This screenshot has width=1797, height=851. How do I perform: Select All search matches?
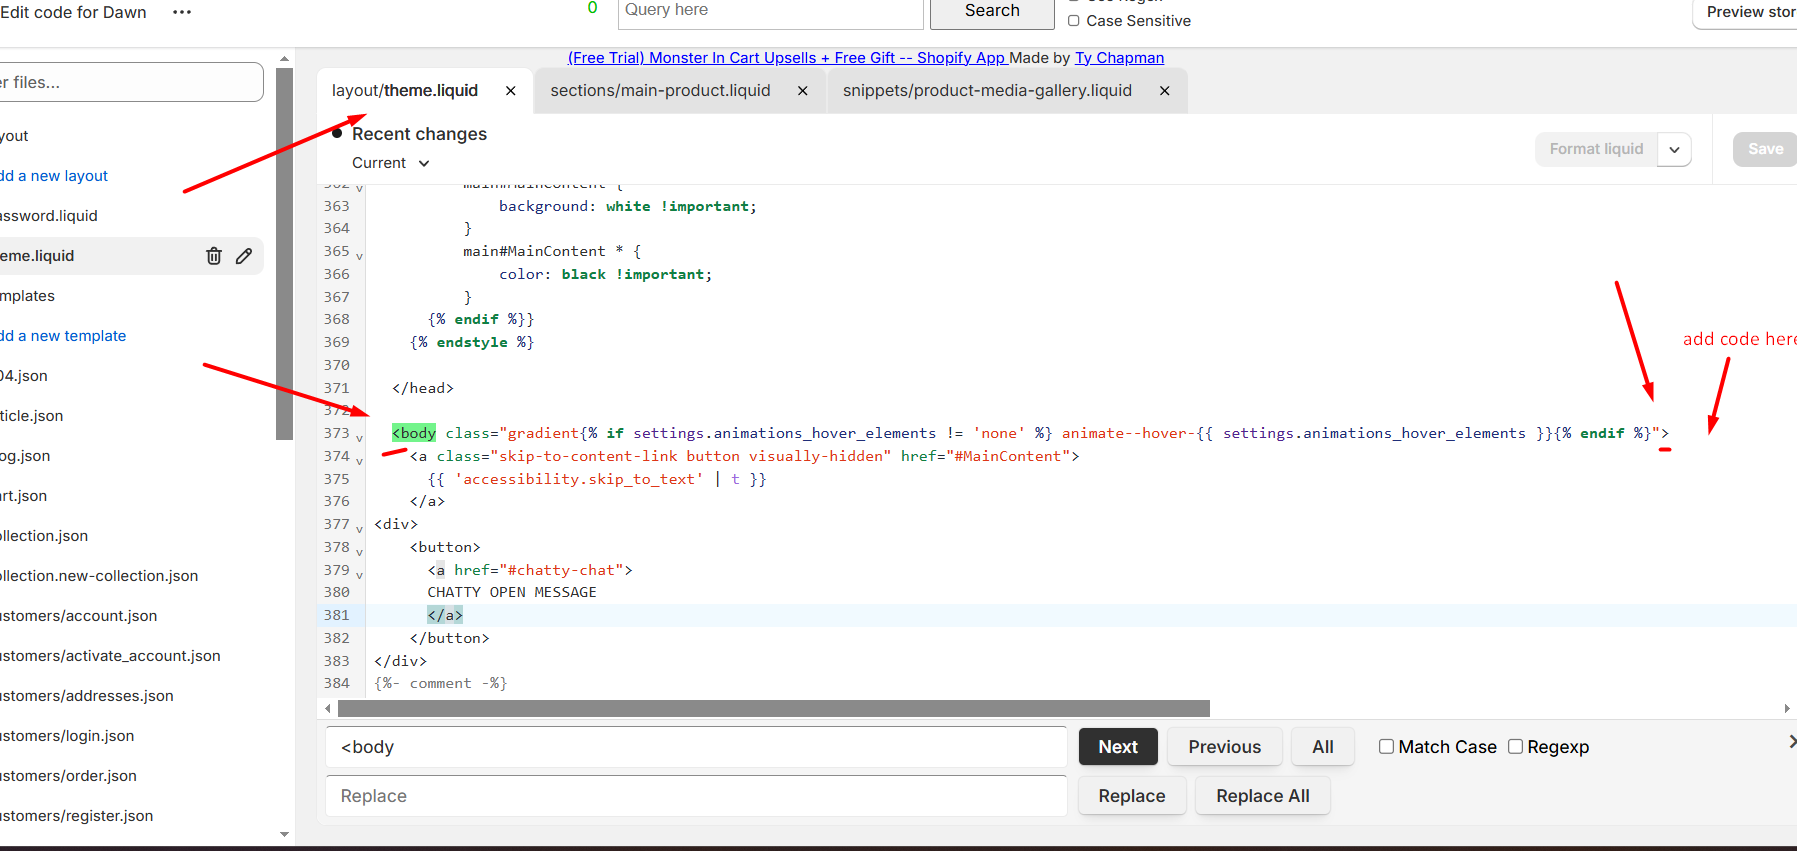click(x=1323, y=747)
